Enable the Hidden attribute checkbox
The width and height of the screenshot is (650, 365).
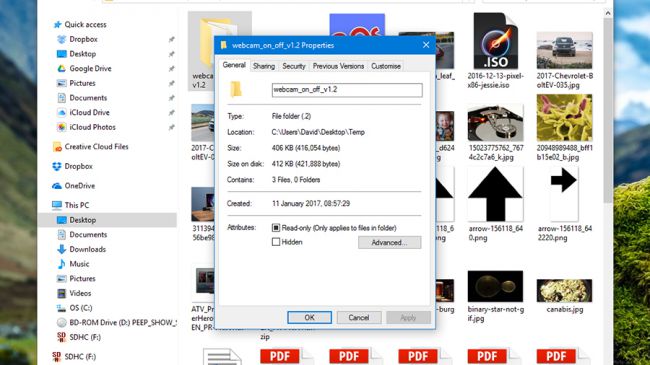pyautogui.click(x=276, y=242)
